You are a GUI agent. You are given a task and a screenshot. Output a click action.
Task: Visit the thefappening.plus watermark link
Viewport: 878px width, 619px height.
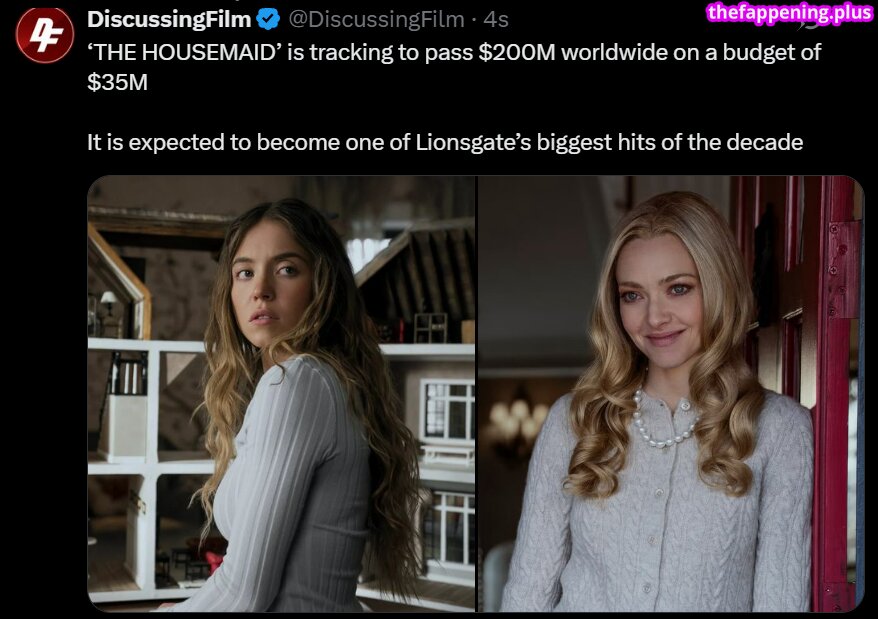(790, 12)
